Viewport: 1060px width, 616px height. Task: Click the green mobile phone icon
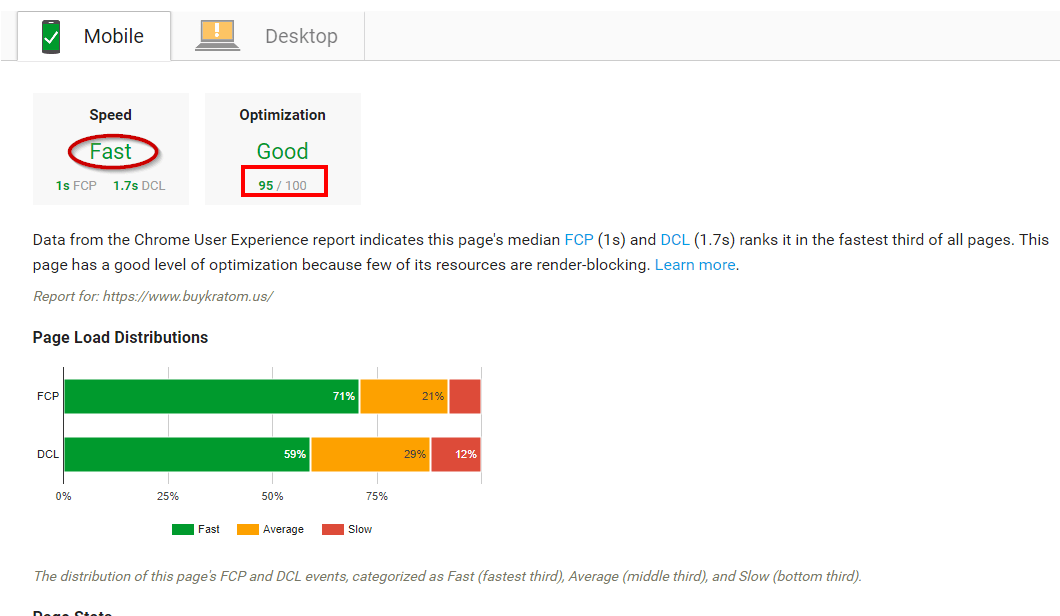[x=51, y=36]
